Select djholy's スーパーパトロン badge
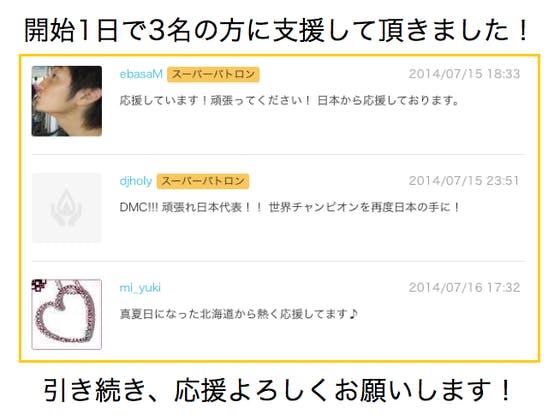560x420 pixels. point(203,181)
